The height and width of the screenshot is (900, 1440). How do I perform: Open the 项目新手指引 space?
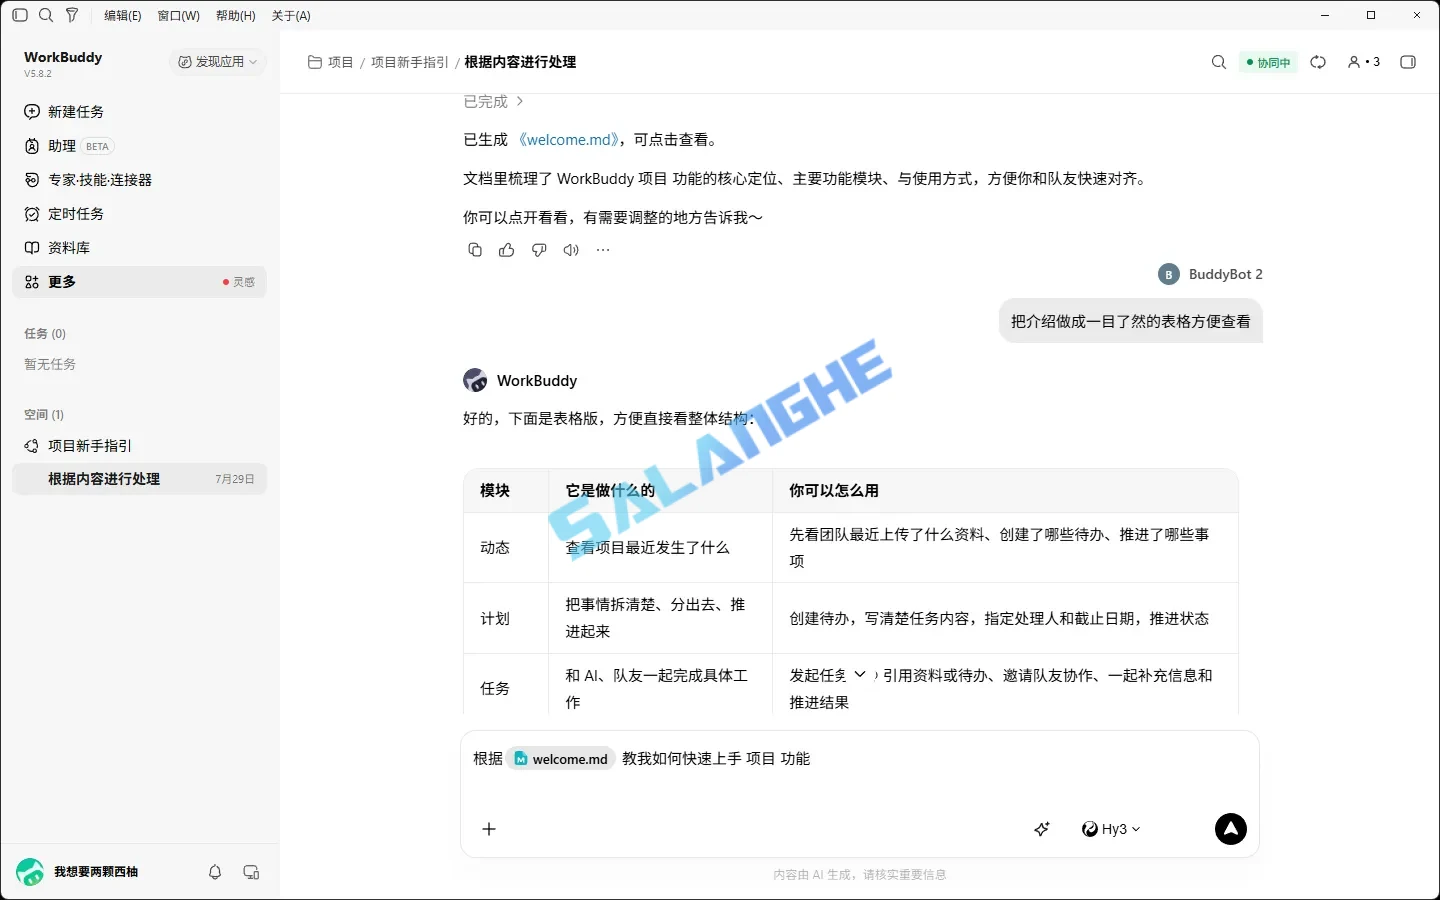139,446
